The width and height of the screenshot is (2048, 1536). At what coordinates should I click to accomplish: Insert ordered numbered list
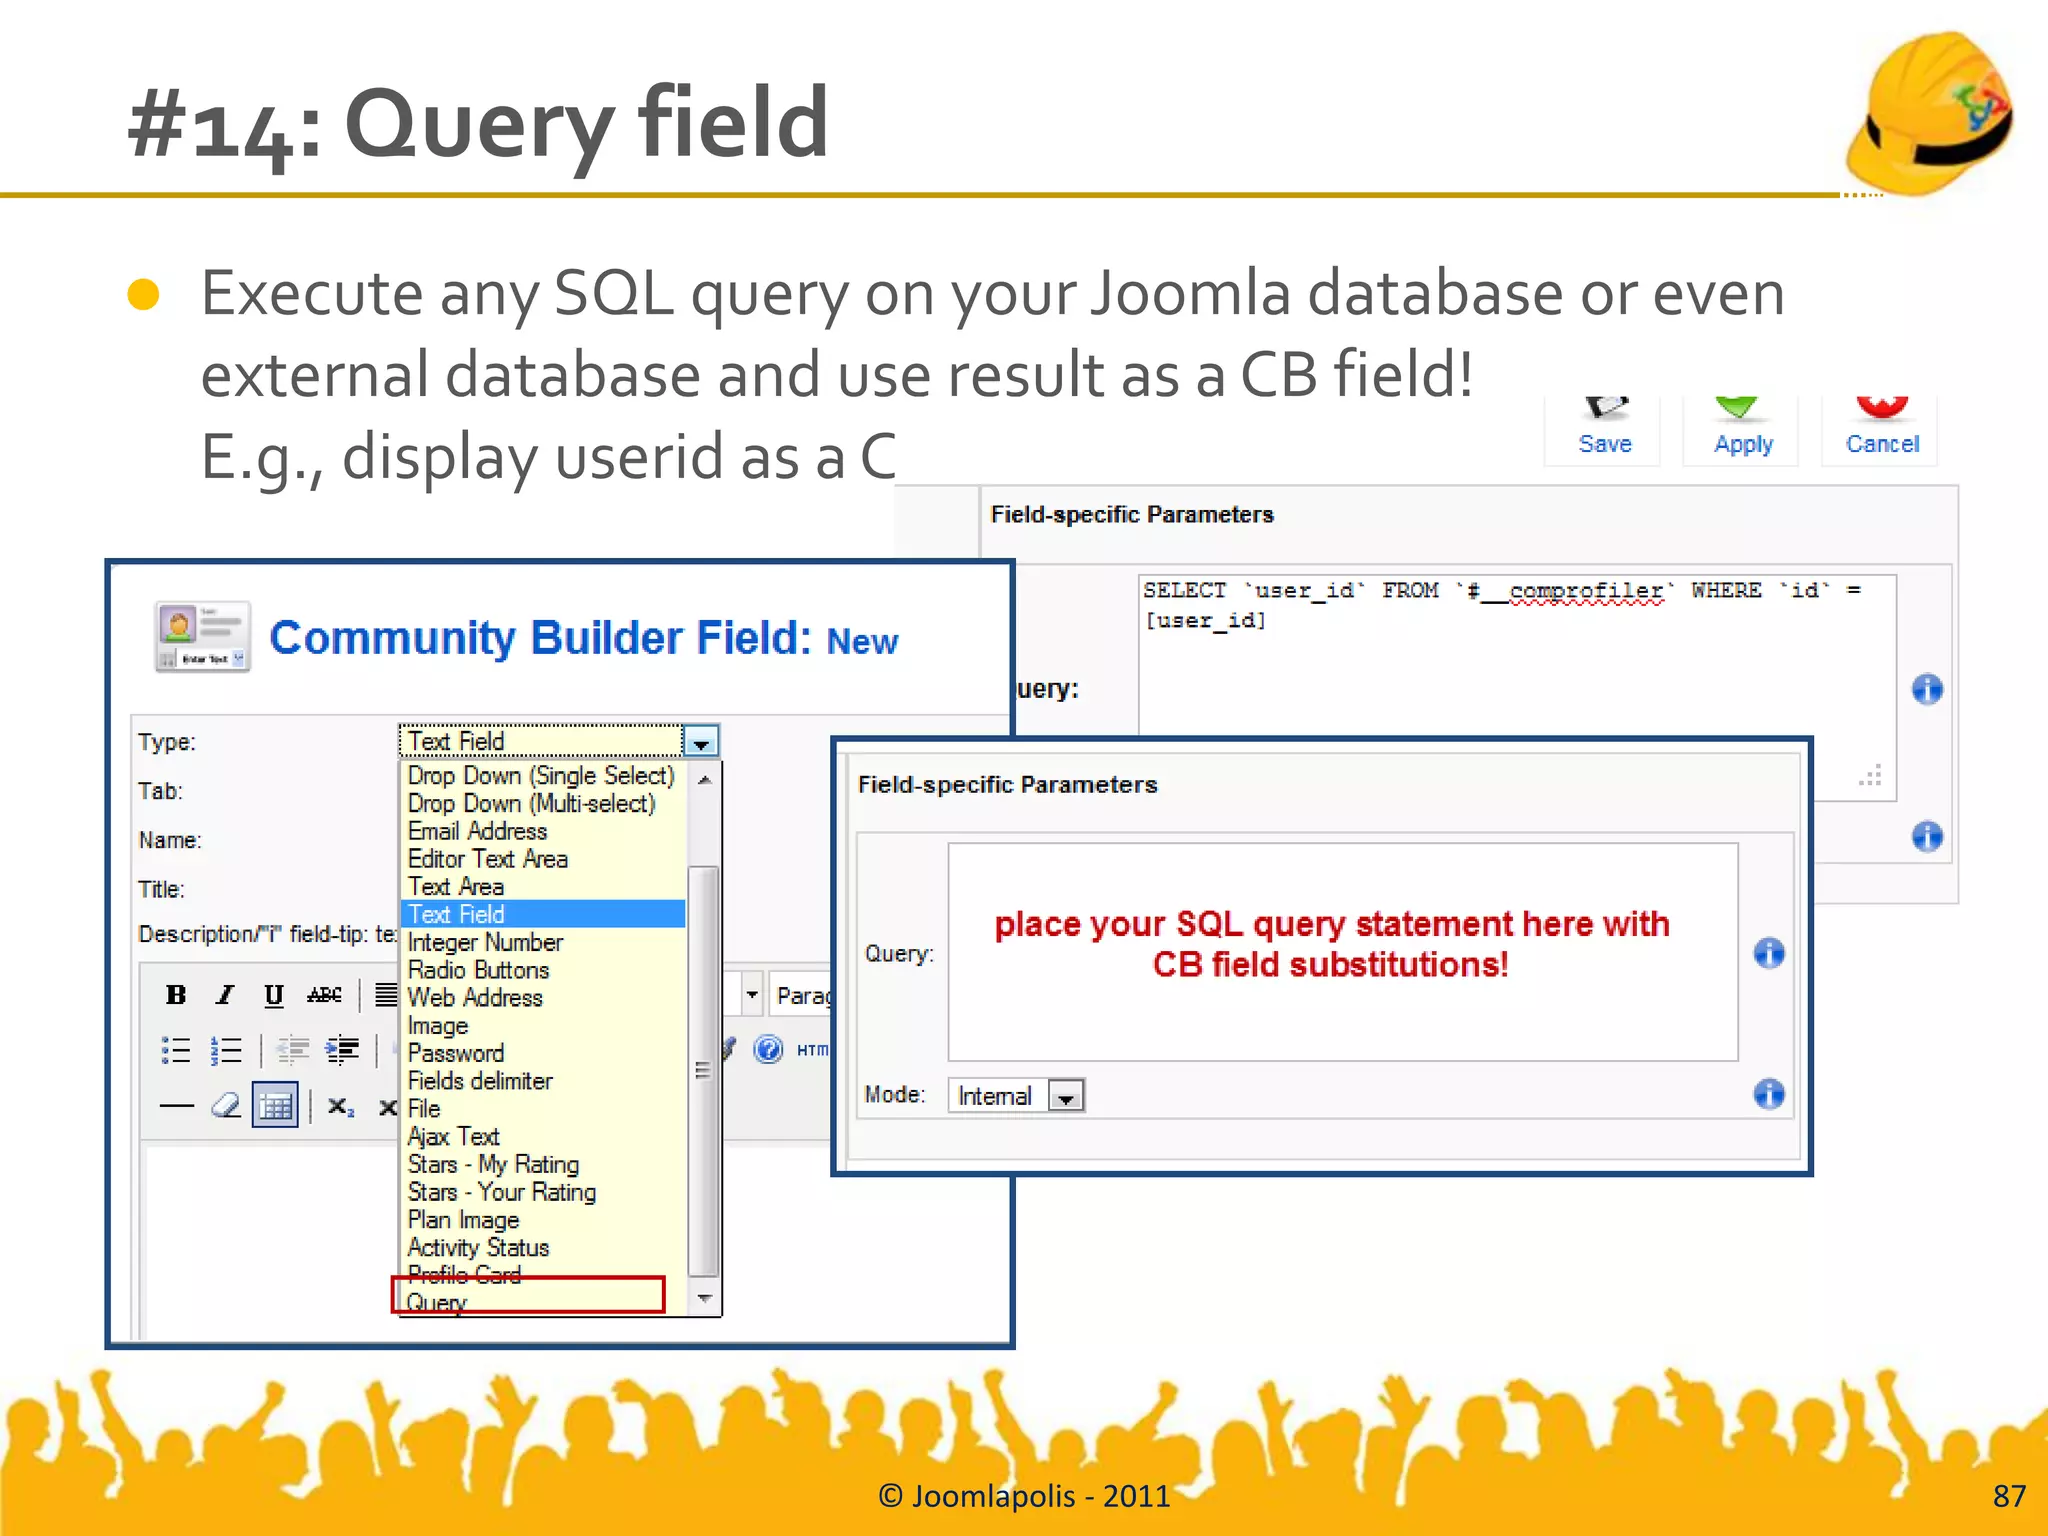(226, 1049)
